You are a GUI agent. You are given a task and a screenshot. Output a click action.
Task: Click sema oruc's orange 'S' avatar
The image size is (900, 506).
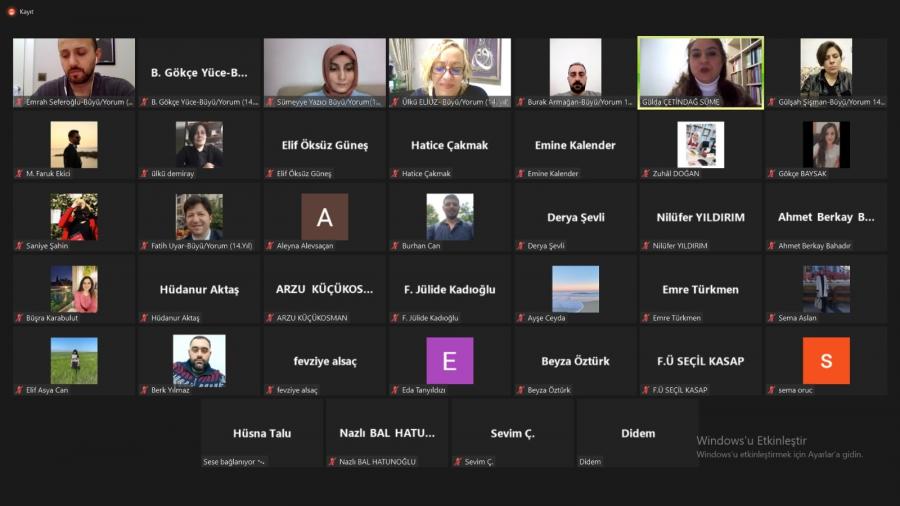(825, 360)
